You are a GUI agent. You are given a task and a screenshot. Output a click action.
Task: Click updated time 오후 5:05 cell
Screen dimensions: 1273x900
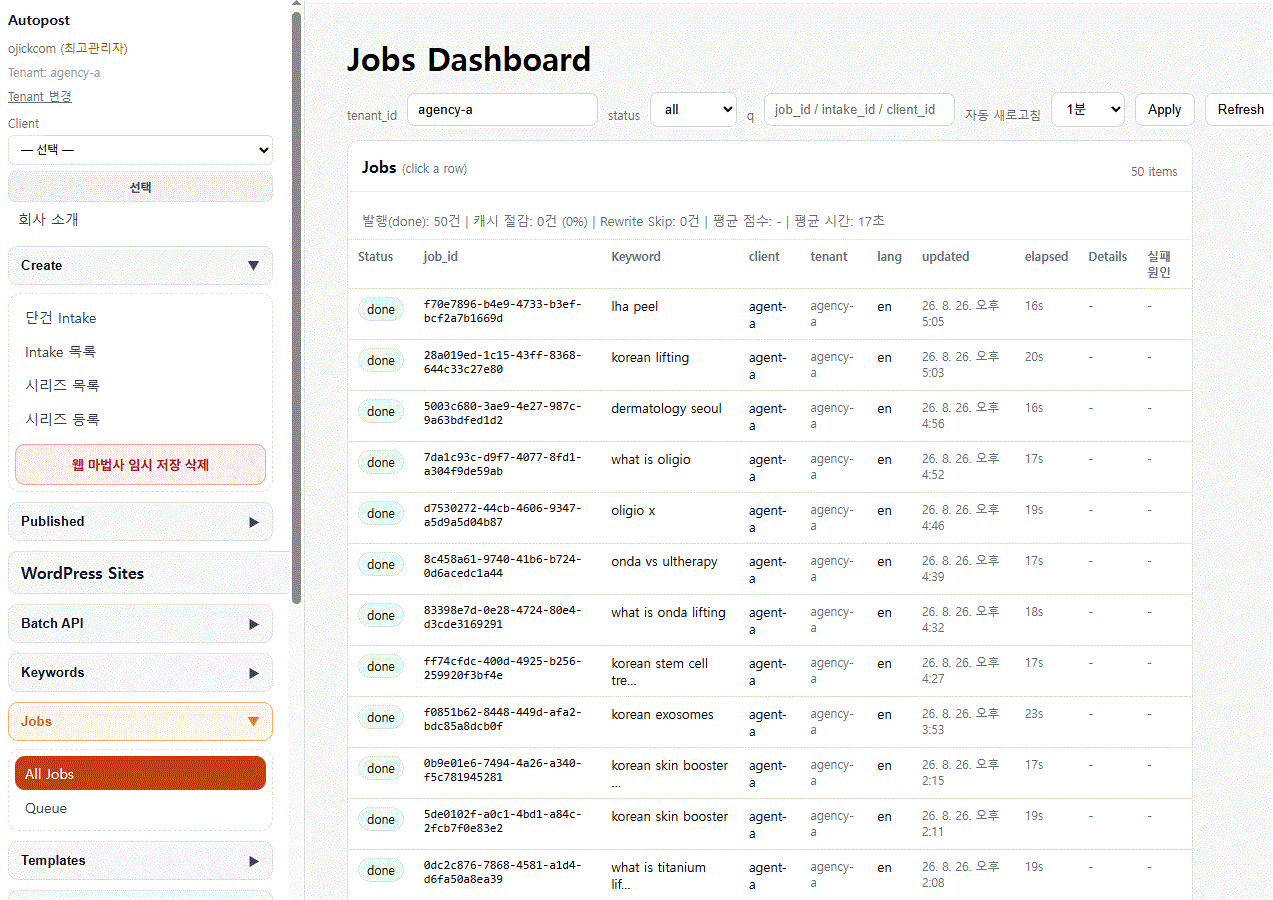pyautogui.click(x=960, y=314)
